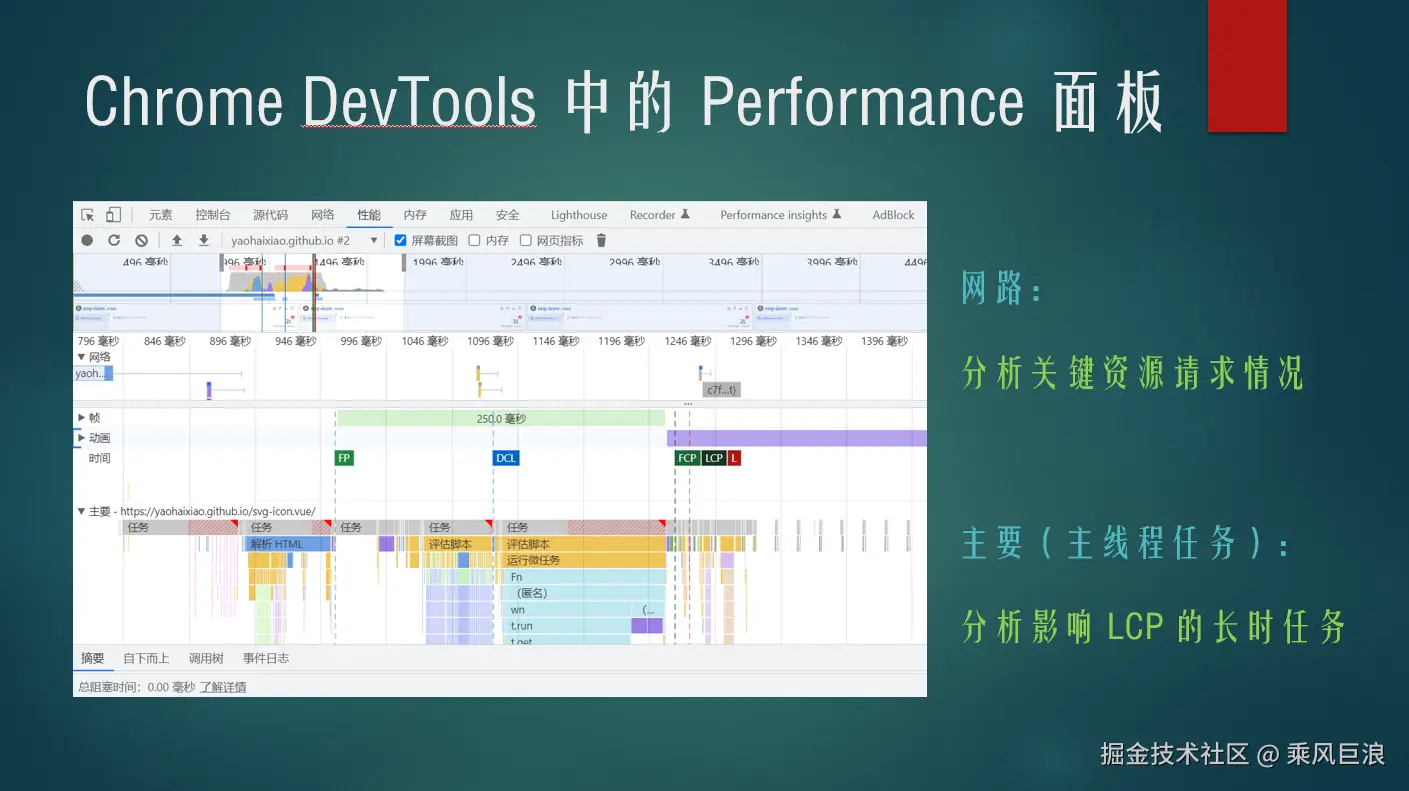Click the 996 毫秒 ruler label
Image resolution: width=1409 pixels, height=791 pixels.
point(361,341)
